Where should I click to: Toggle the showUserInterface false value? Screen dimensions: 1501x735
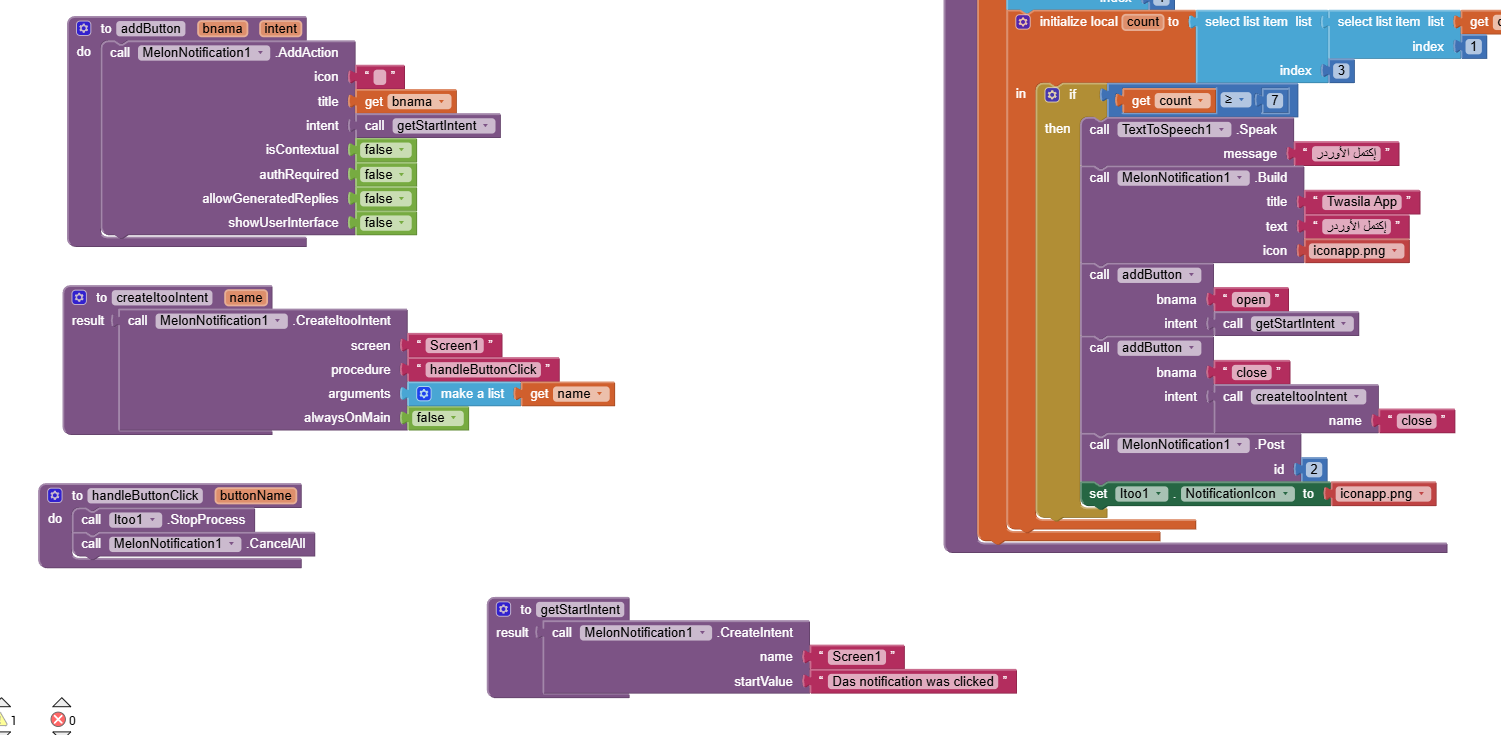385,223
